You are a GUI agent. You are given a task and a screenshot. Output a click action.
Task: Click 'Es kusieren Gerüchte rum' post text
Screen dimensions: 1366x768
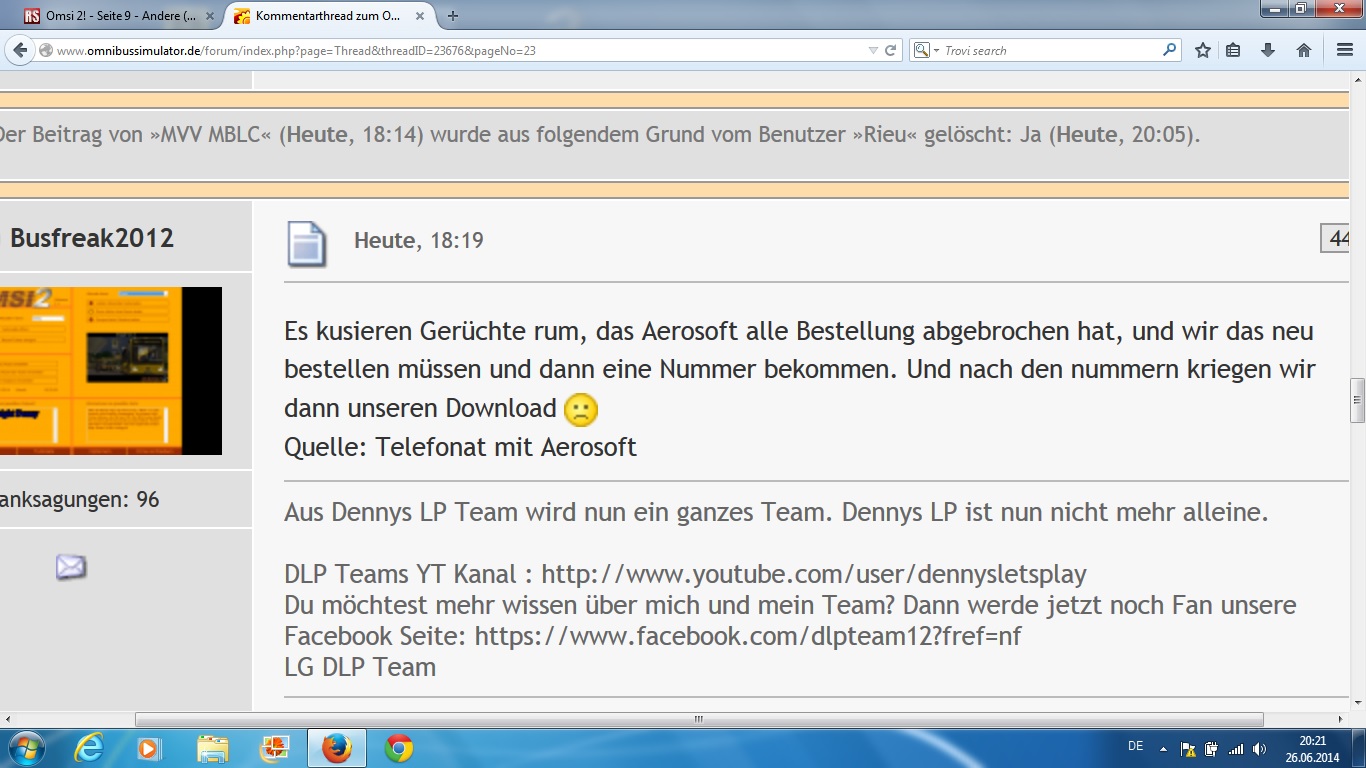point(434,331)
